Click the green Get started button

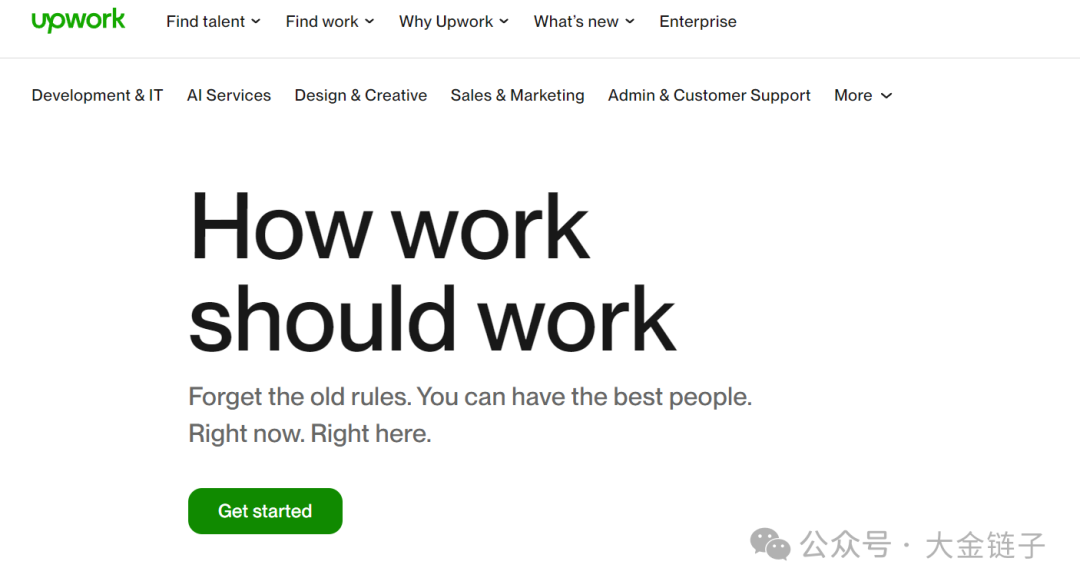[265, 511]
